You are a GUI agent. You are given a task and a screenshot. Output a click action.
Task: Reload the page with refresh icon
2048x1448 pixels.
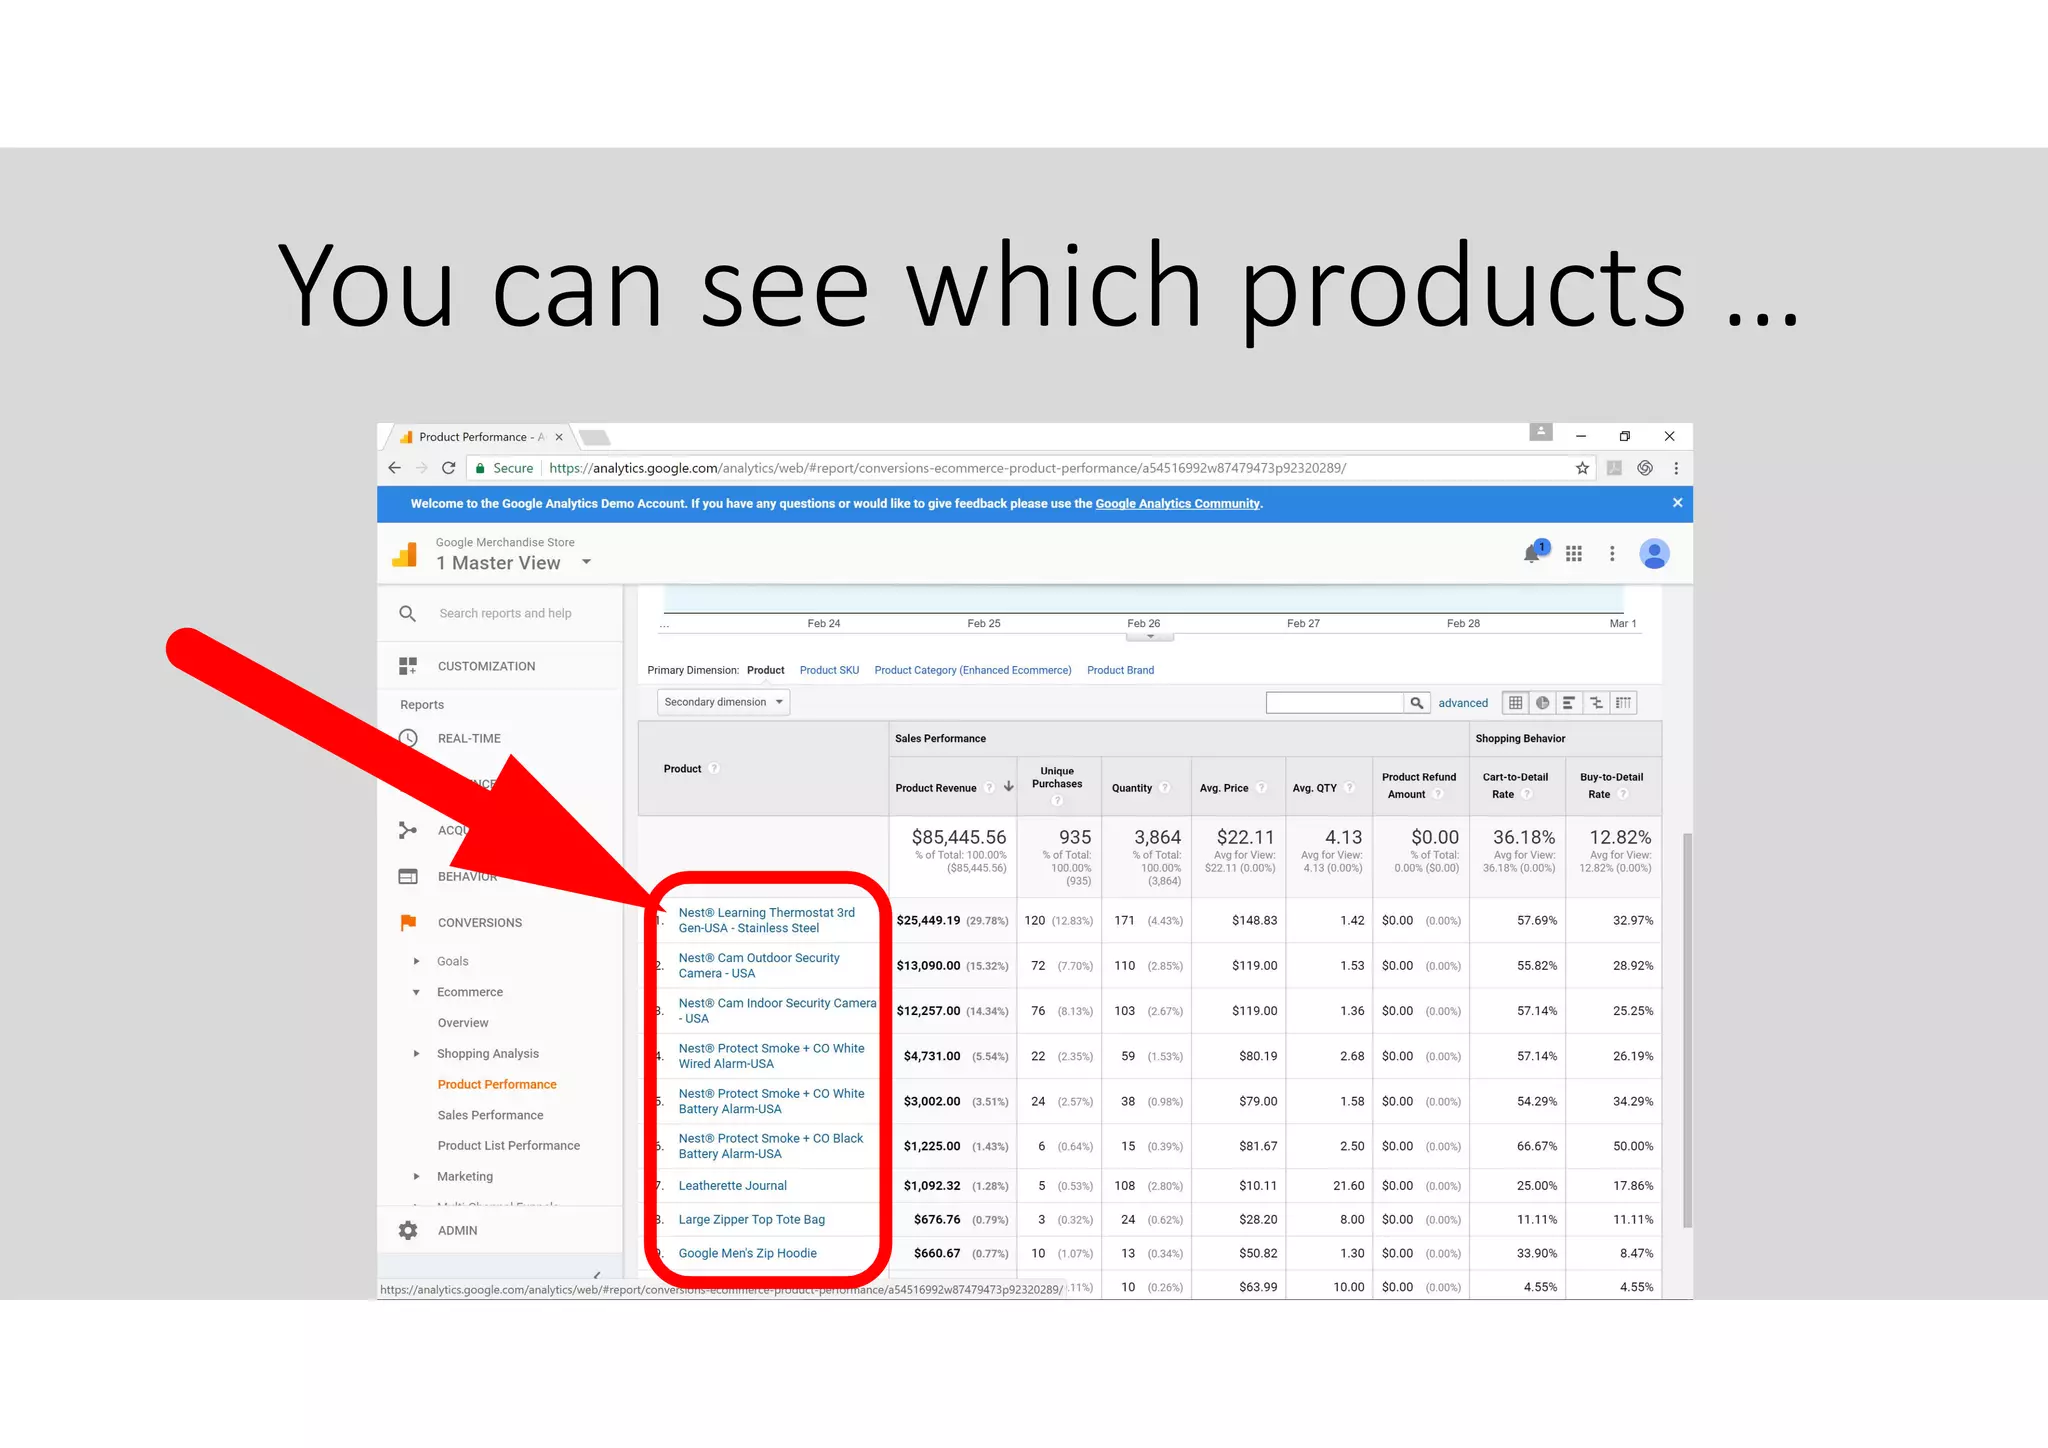(449, 468)
